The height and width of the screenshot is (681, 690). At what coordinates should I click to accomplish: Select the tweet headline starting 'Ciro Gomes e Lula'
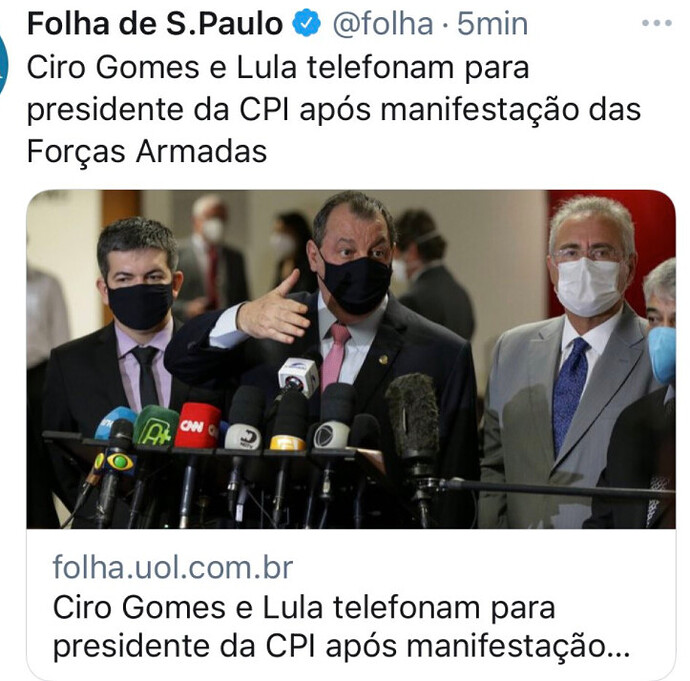tap(334, 109)
